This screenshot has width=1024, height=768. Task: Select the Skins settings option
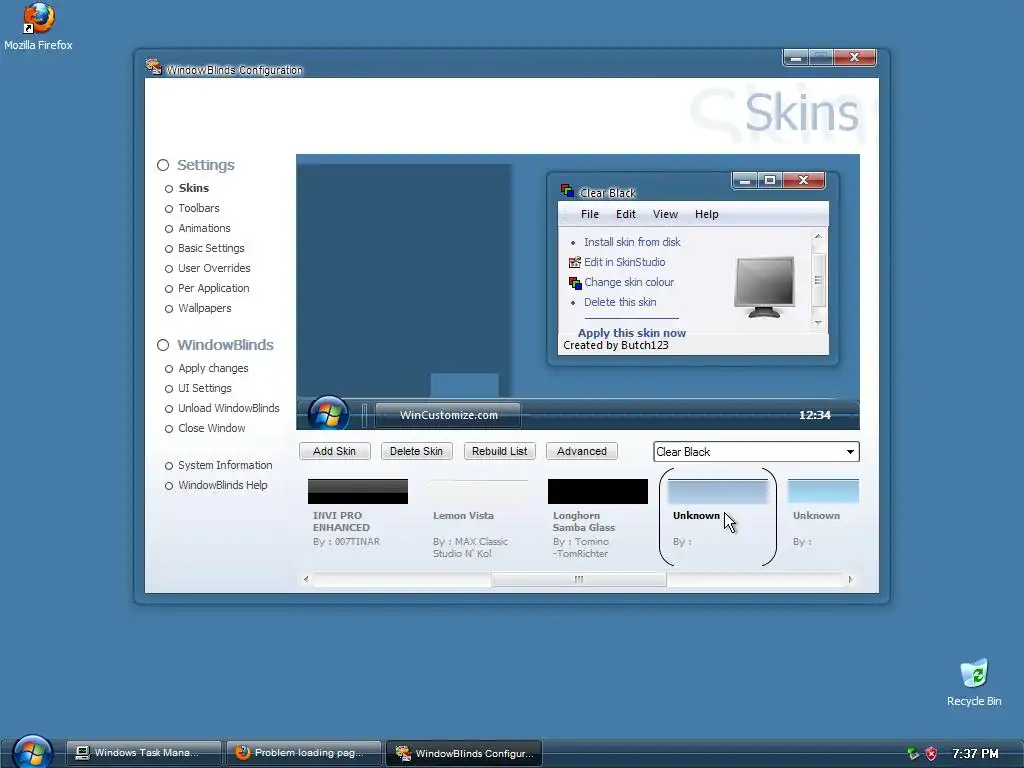pyautogui.click(x=187, y=188)
